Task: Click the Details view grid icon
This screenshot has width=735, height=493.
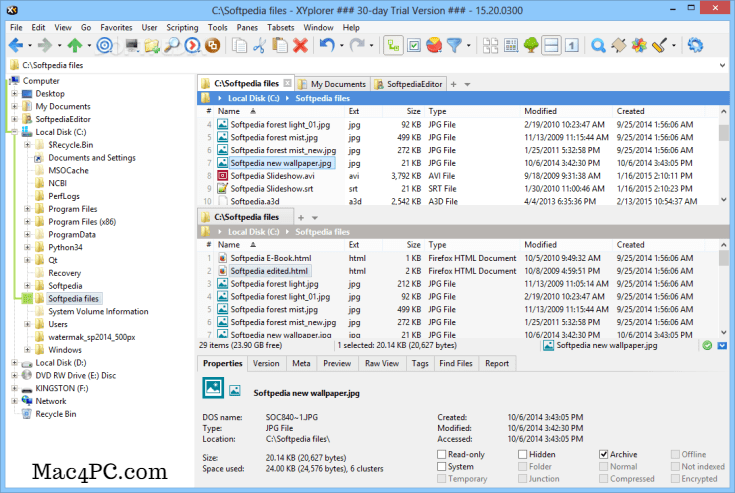Action: click(x=511, y=45)
